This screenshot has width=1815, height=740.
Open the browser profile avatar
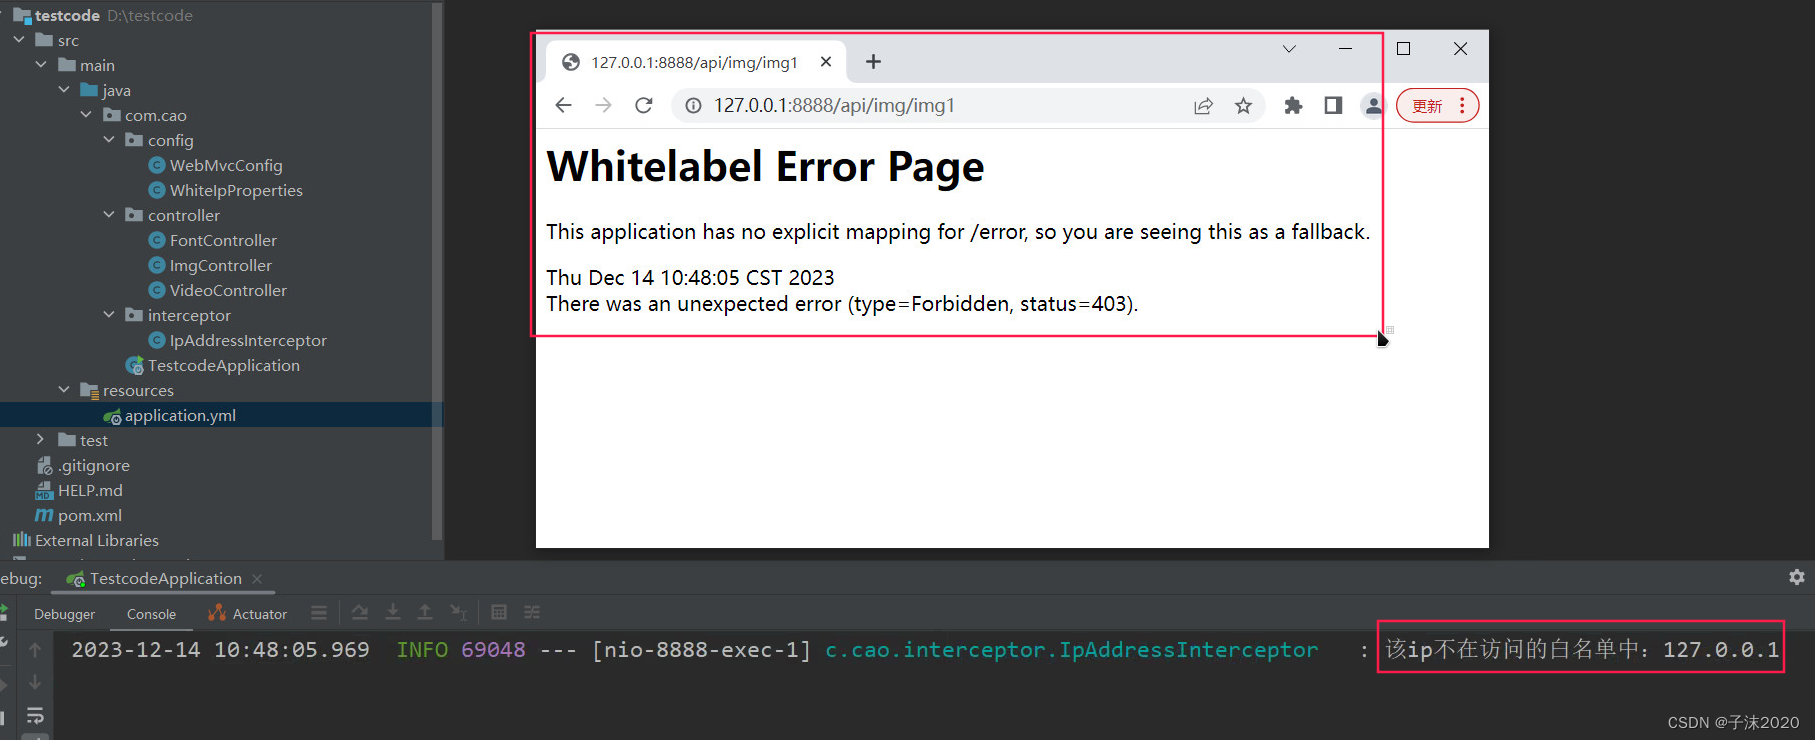pyautogui.click(x=1373, y=105)
